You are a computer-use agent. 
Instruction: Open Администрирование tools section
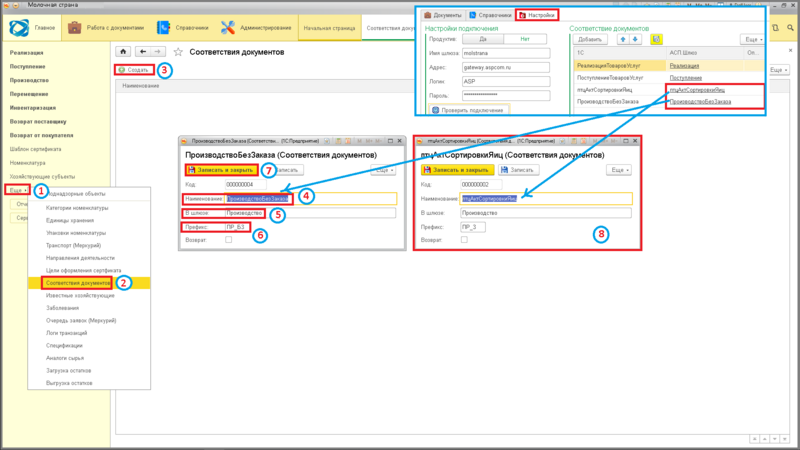coord(227,28)
